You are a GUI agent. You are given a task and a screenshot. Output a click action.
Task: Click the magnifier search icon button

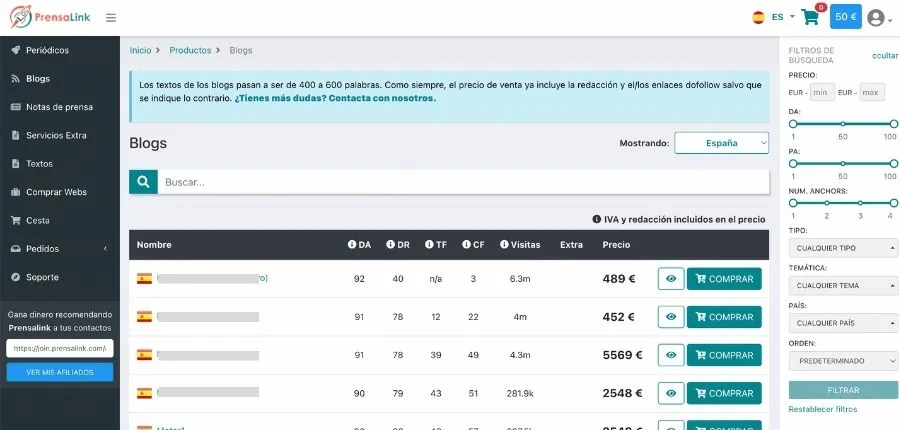tap(143, 182)
